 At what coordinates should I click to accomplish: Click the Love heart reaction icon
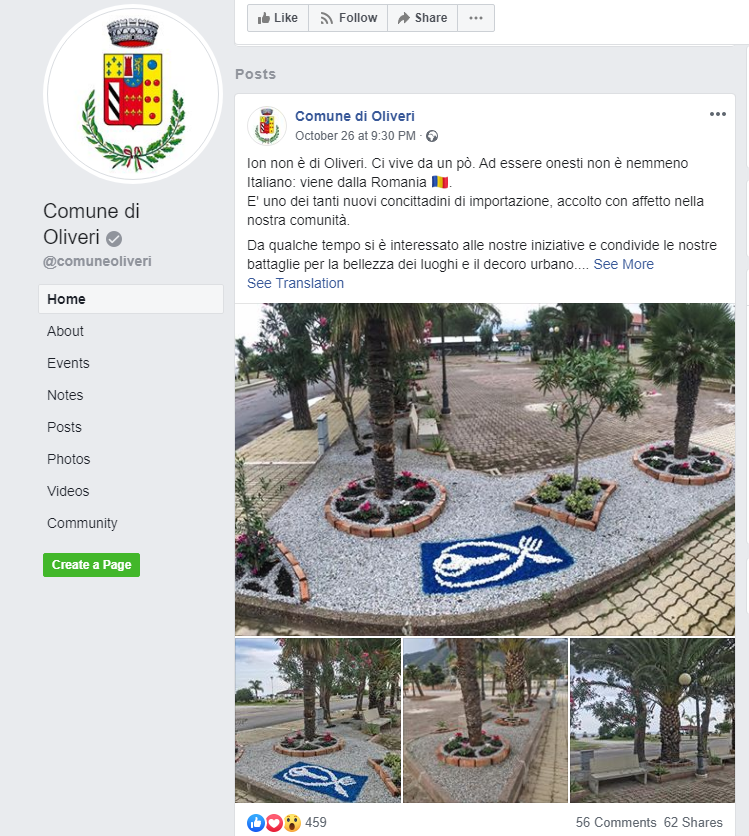(273, 823)
